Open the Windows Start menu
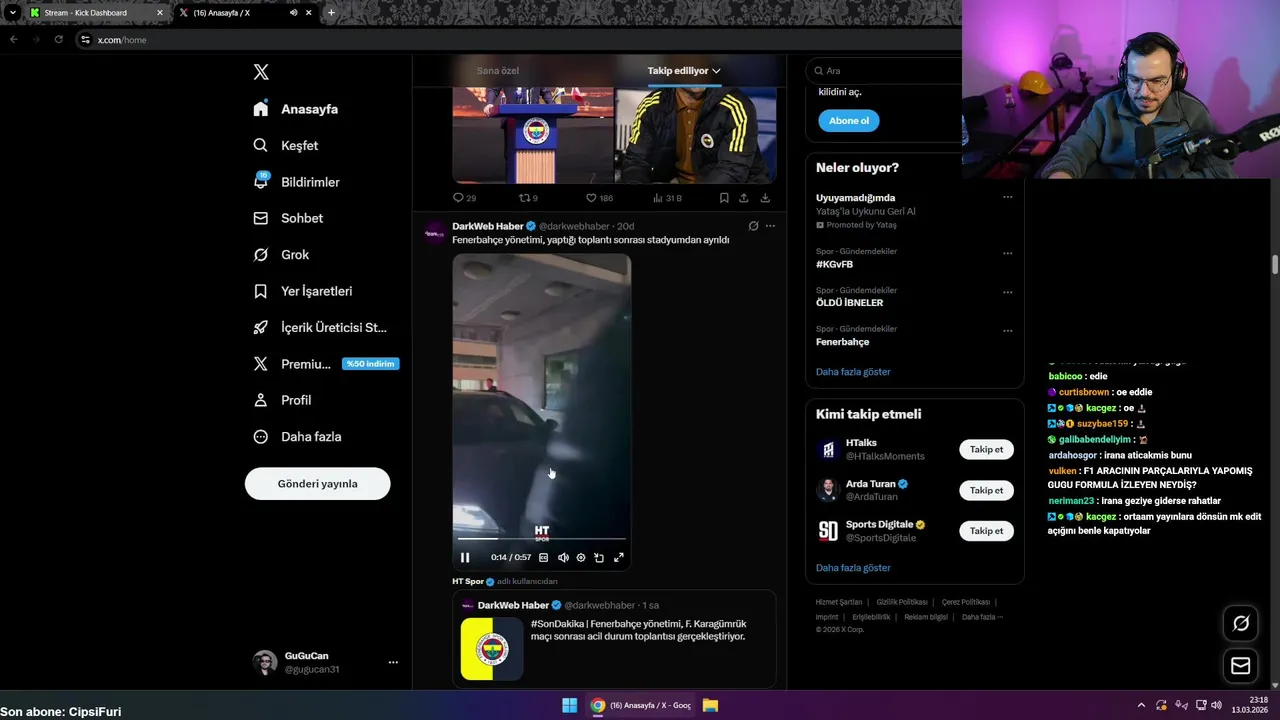 coord(569,705)
